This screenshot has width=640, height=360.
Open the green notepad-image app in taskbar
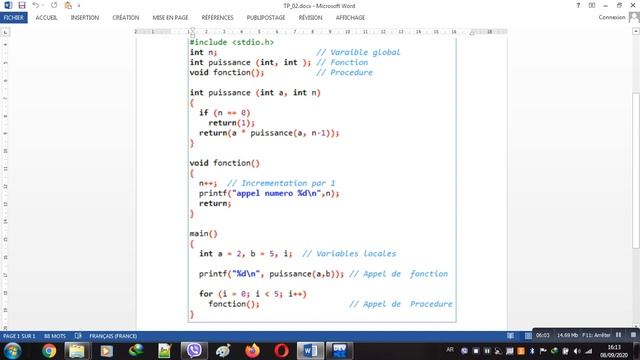click(x=164, y=351)
